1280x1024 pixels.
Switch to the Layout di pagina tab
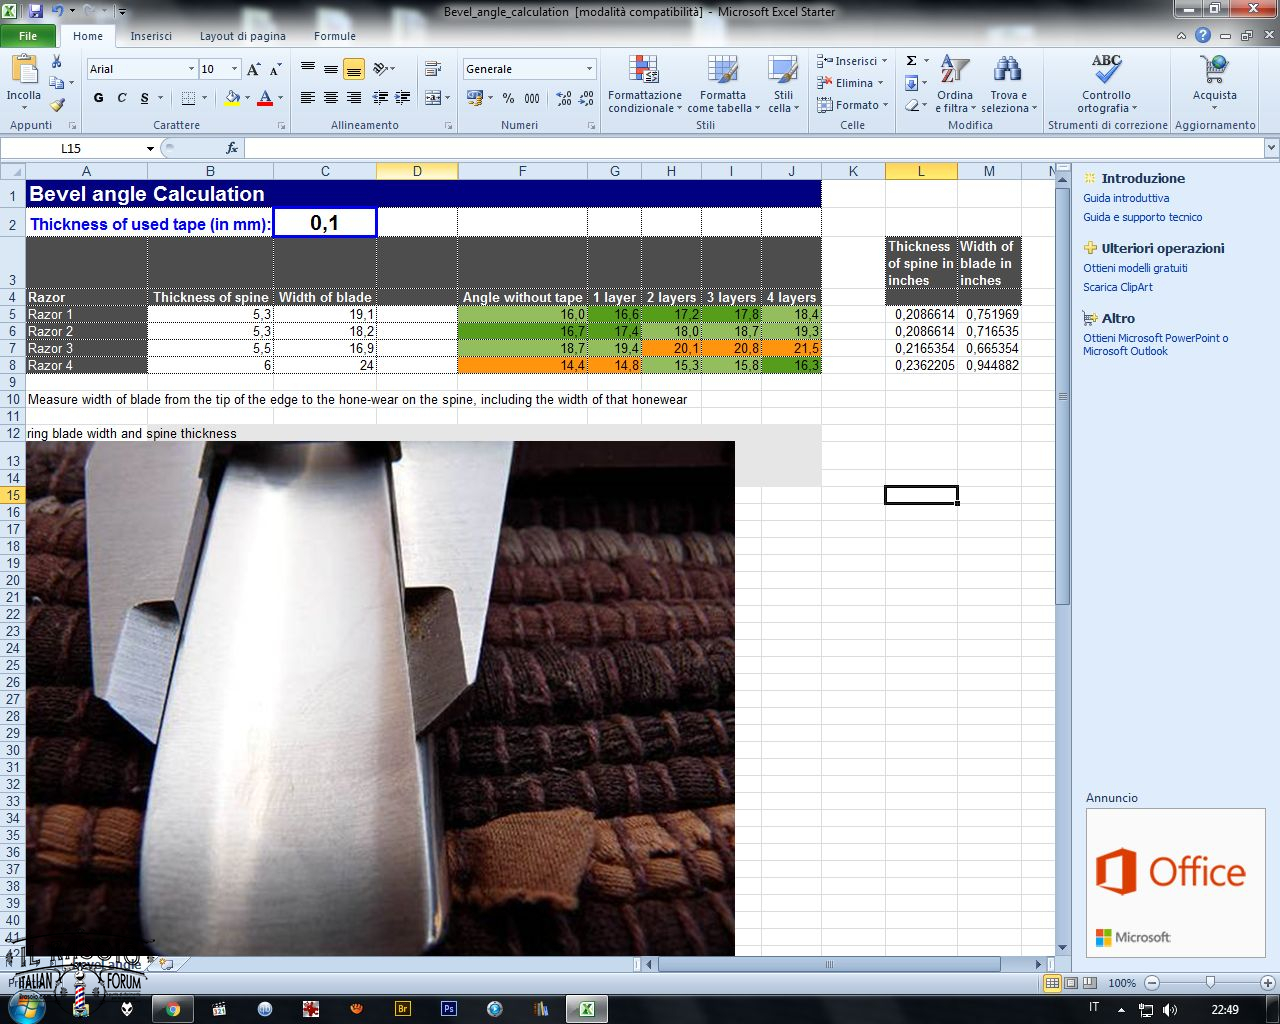pyautogui.click(x=242, y=36)
